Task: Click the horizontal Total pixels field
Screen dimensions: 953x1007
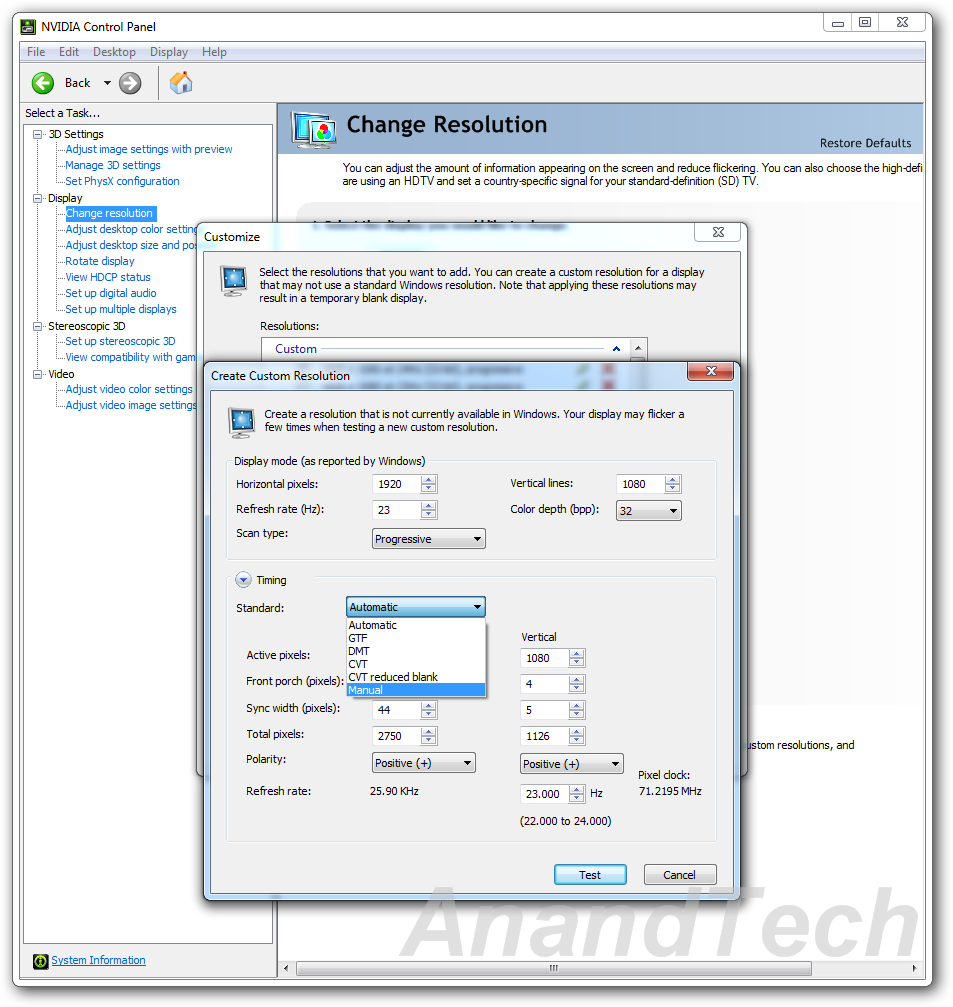Action: click(x=396, y=736)
